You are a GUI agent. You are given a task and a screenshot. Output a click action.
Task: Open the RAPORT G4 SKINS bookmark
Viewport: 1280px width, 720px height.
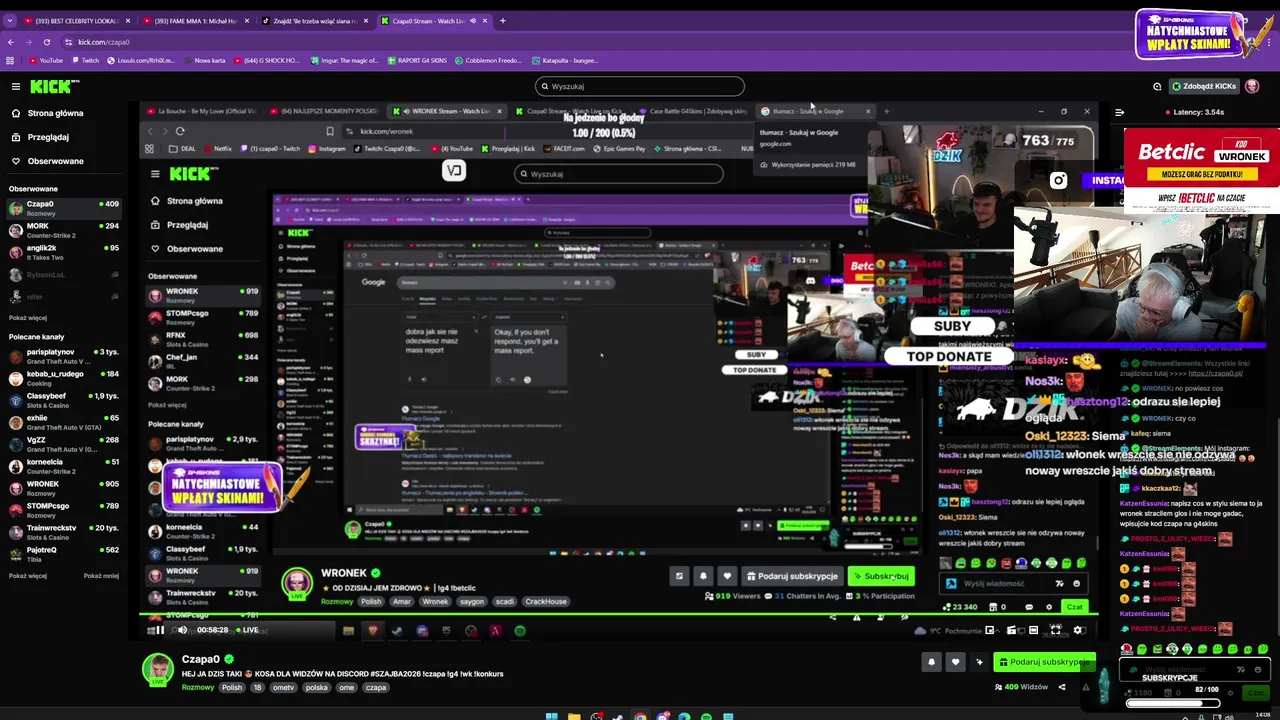pos(417,60)
